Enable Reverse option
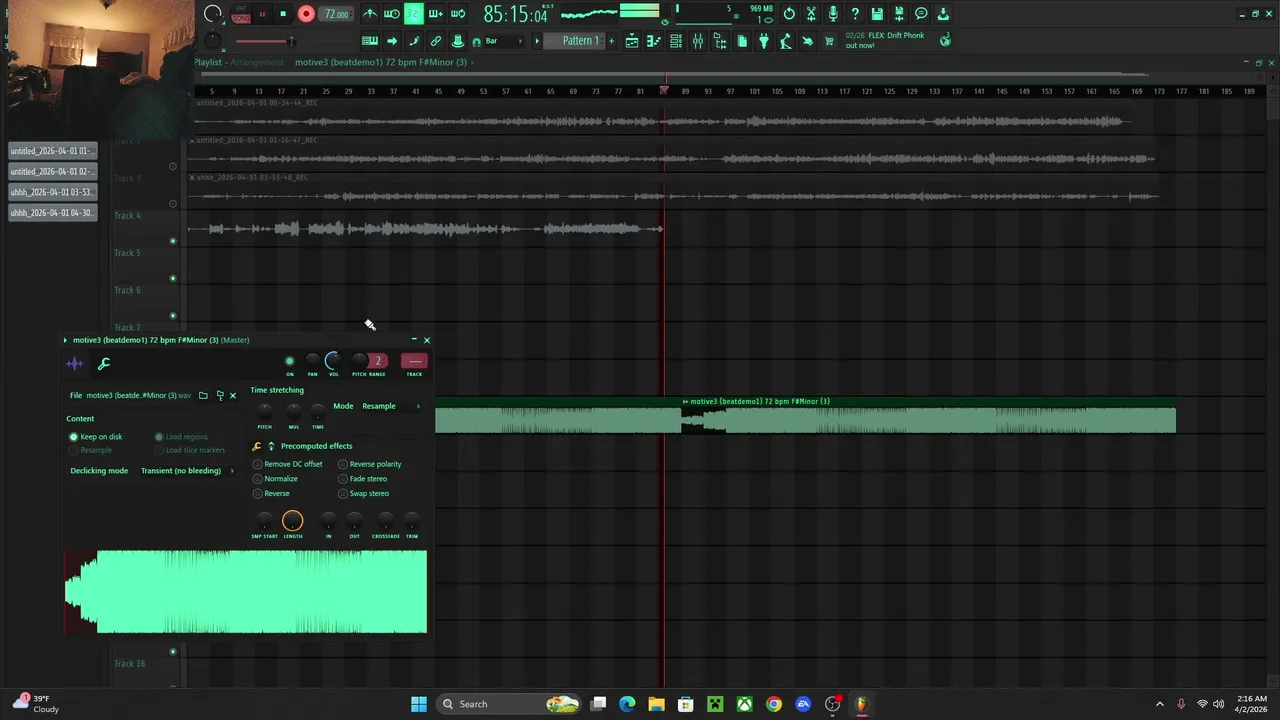 click(271, 493)
